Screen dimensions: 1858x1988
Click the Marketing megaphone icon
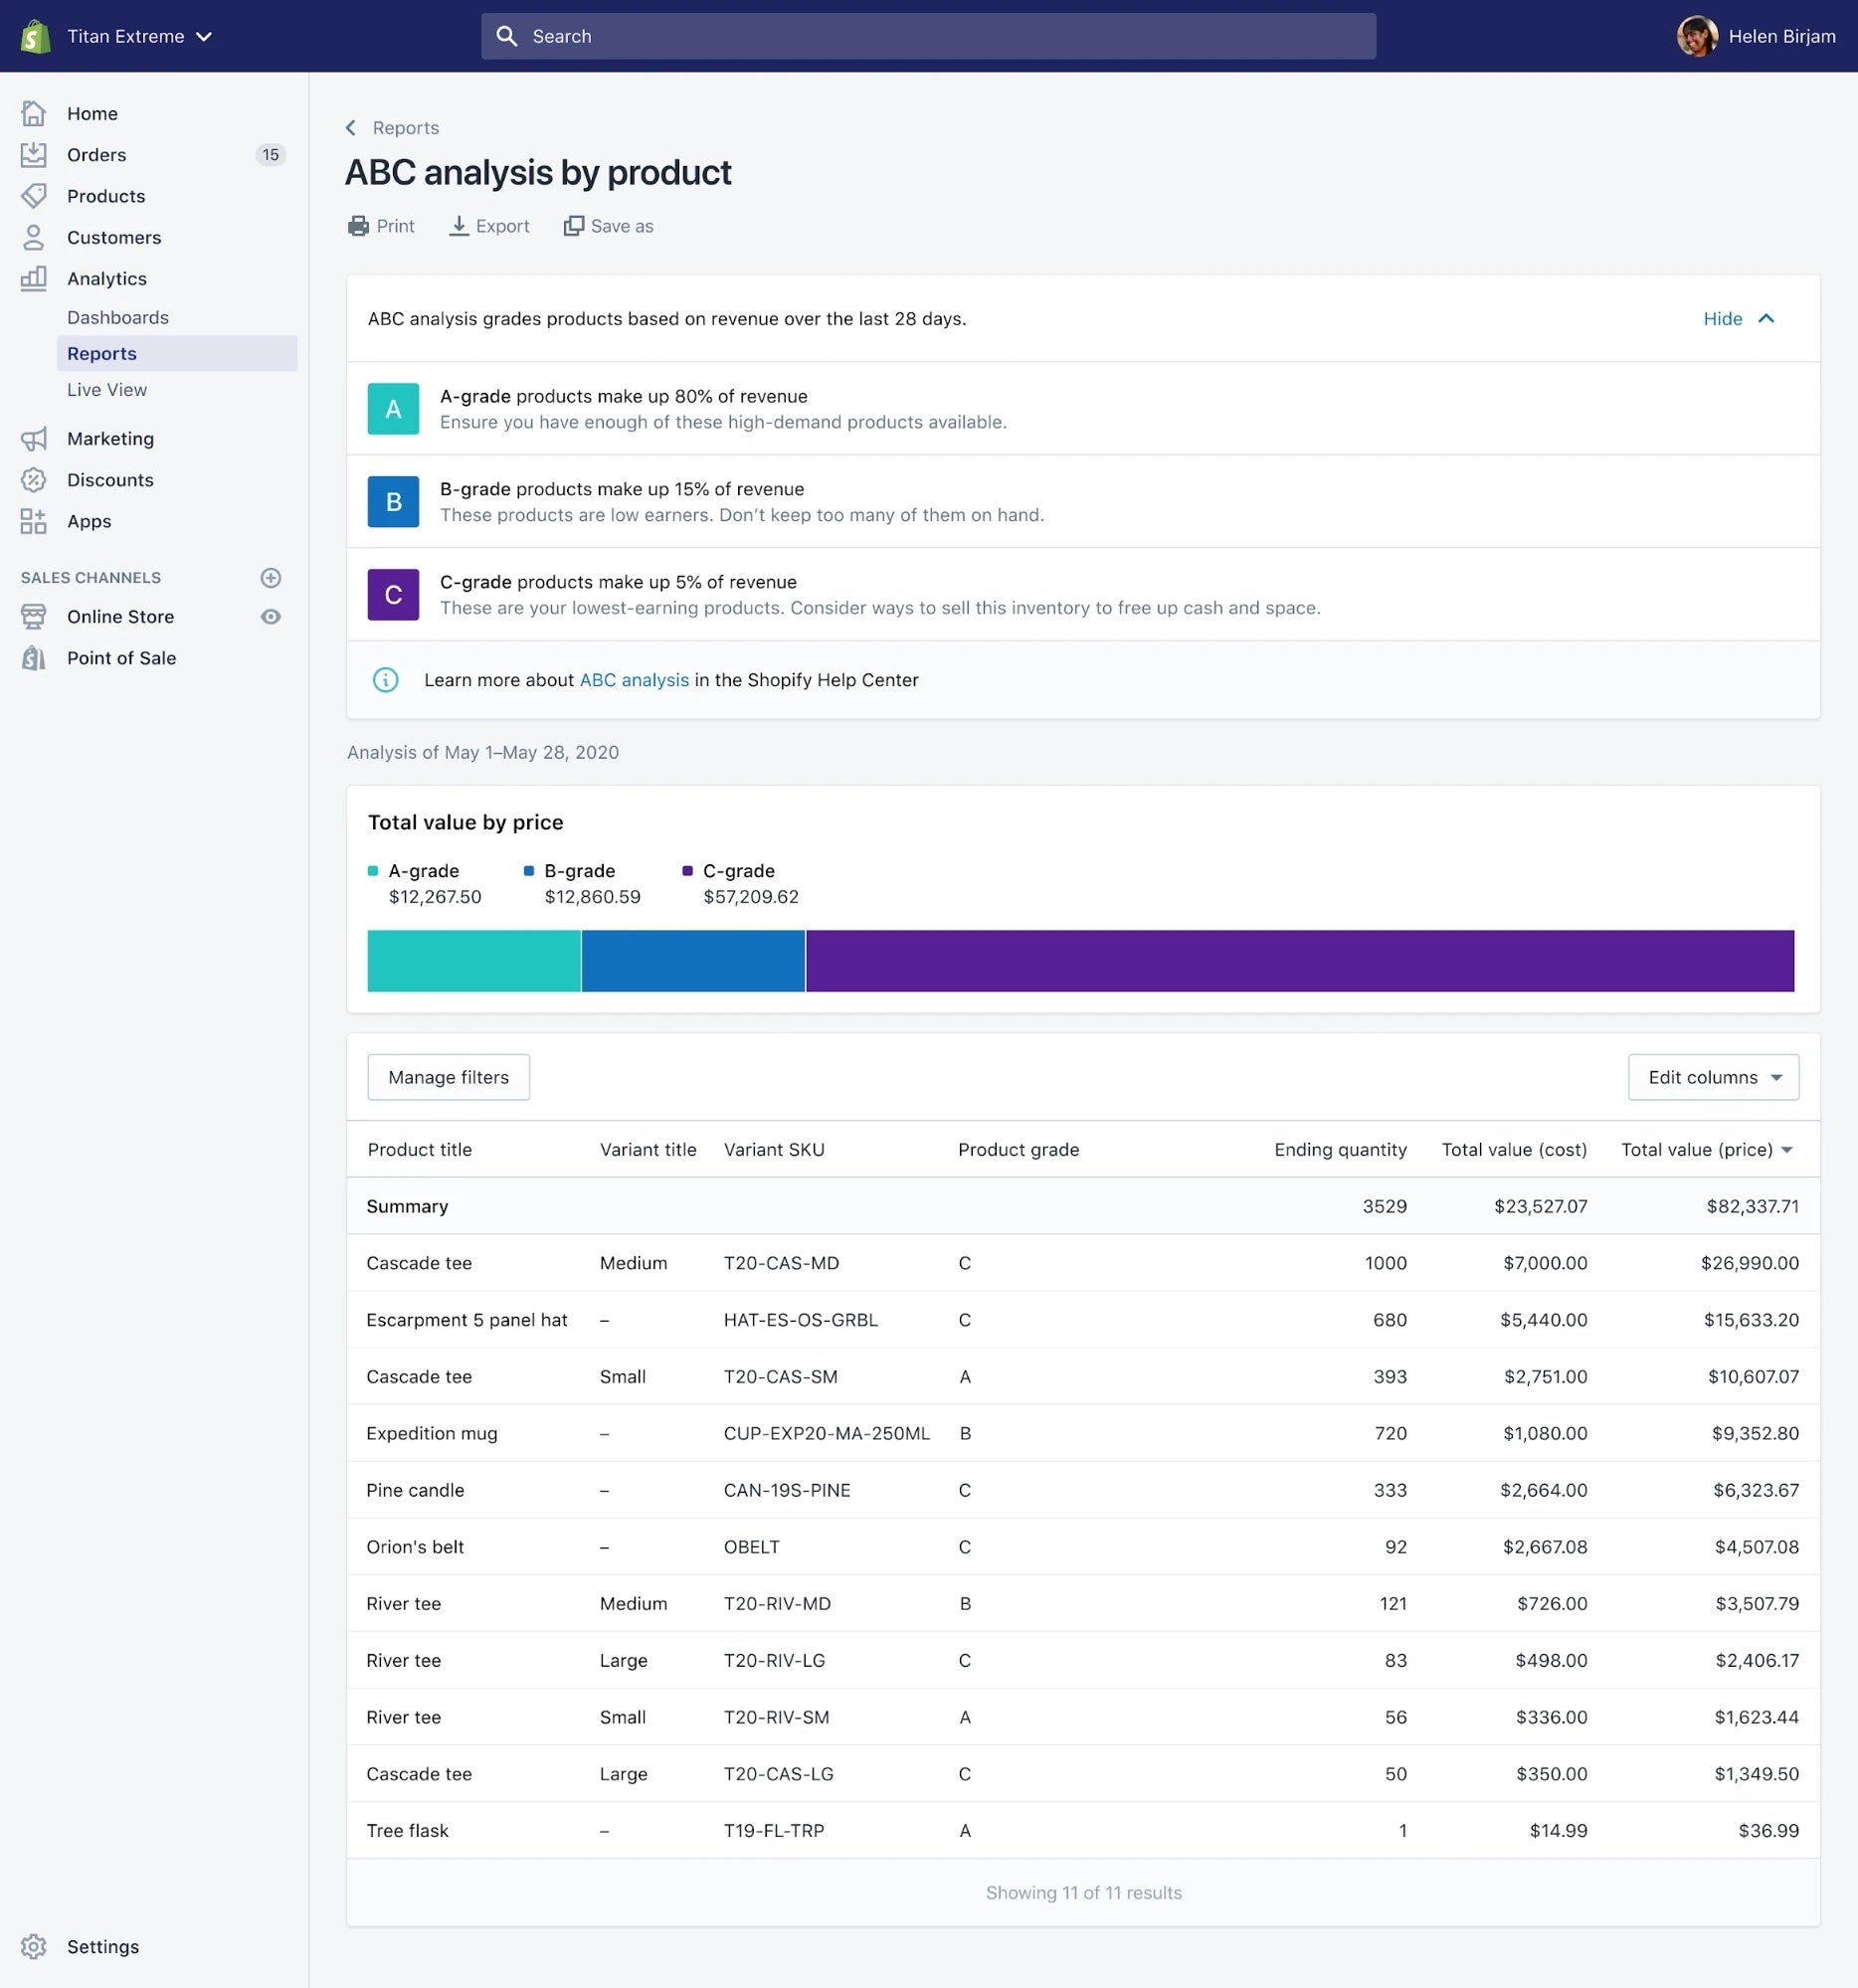point(34,438)
